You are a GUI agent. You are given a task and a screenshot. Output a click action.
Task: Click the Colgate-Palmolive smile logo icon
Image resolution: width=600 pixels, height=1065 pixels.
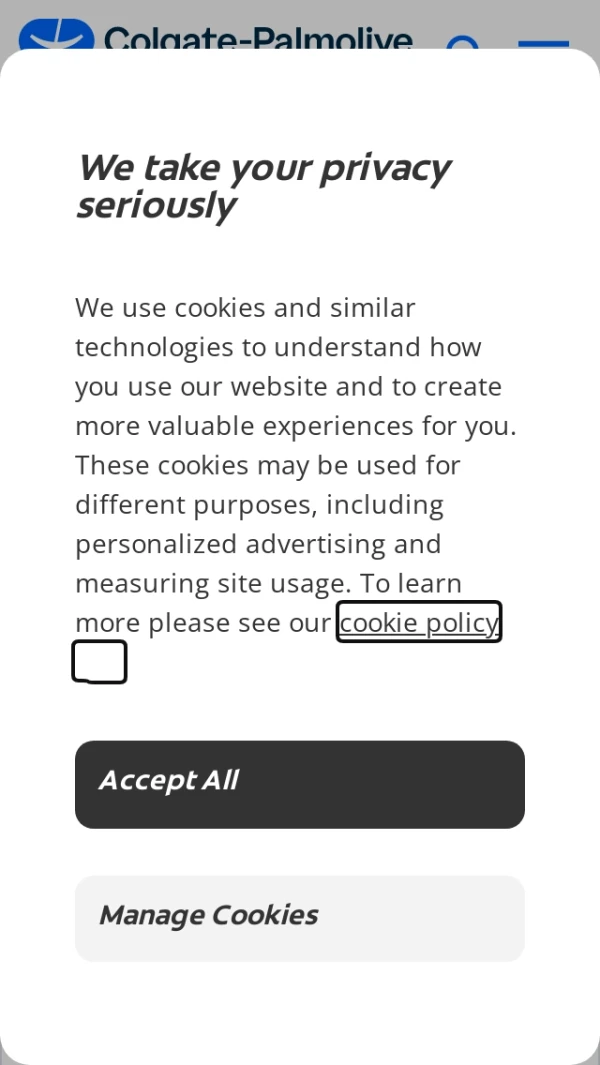click(x=56, y=35)
